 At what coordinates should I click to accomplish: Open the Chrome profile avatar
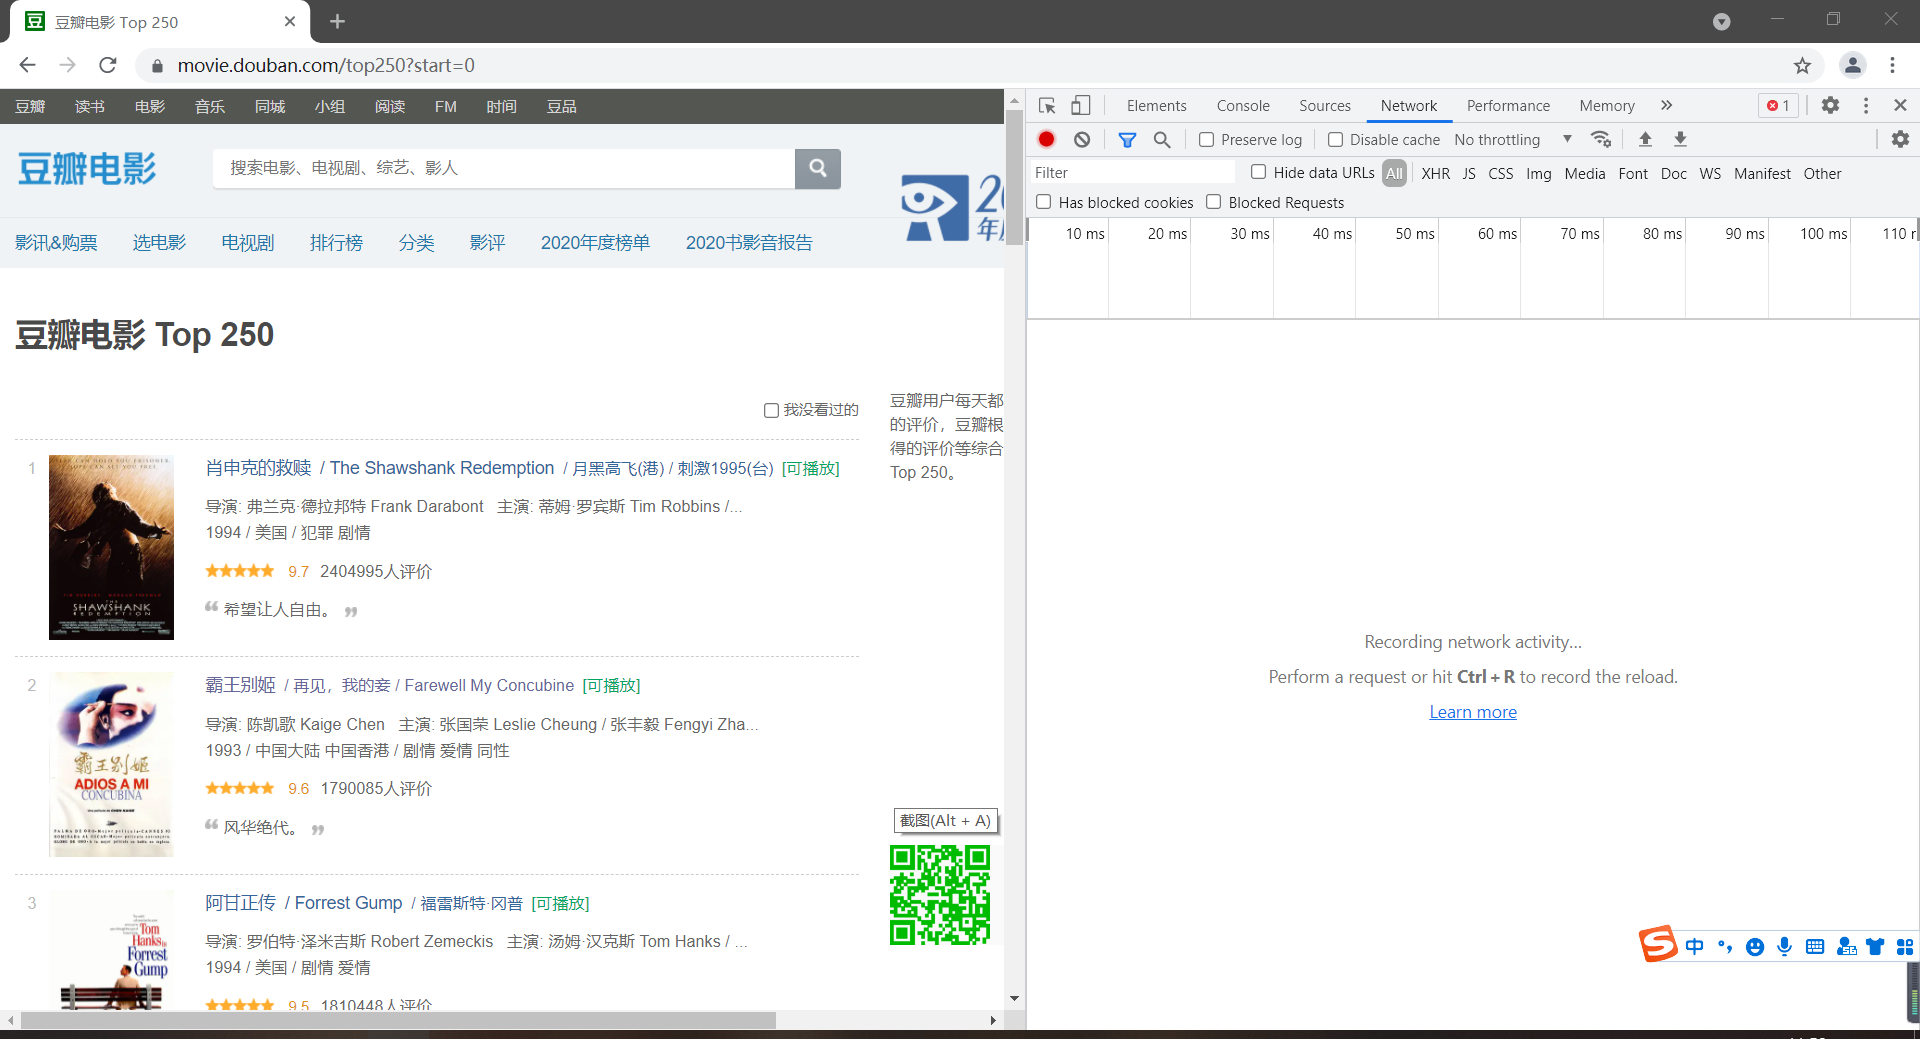(1852, 66)
